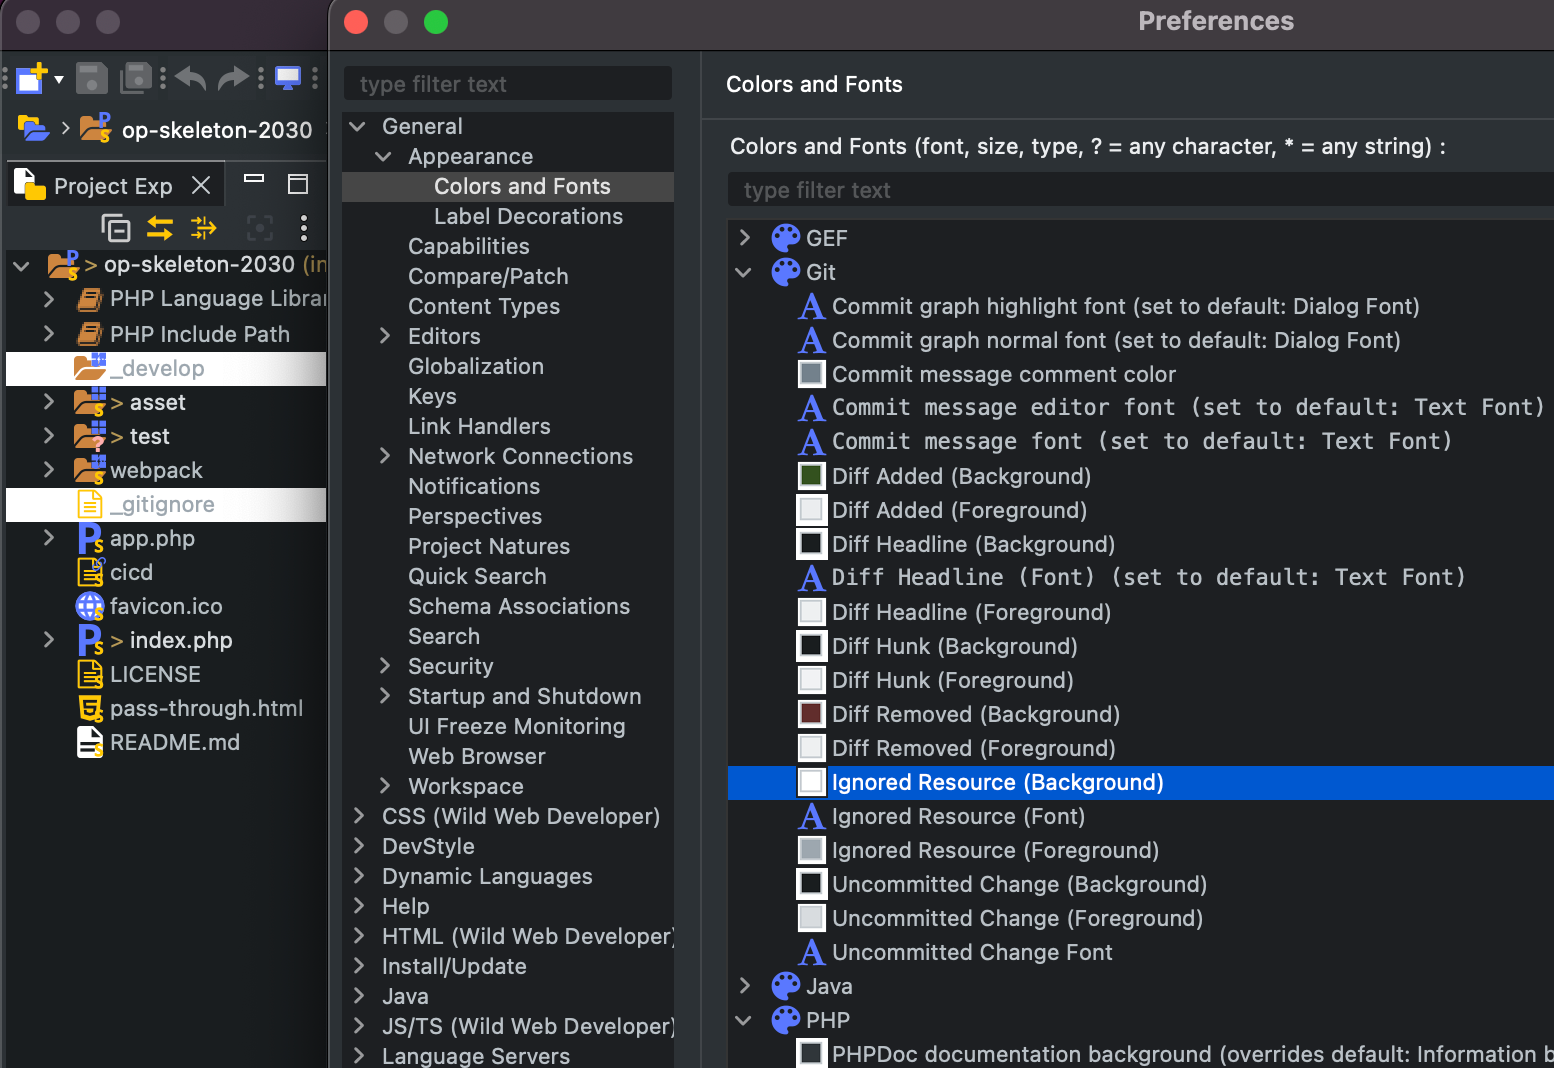This screenshot has width=1554, height=1068.
Task: Toggle Link with Editor double-arrow icon
Action: pos(160,228)
